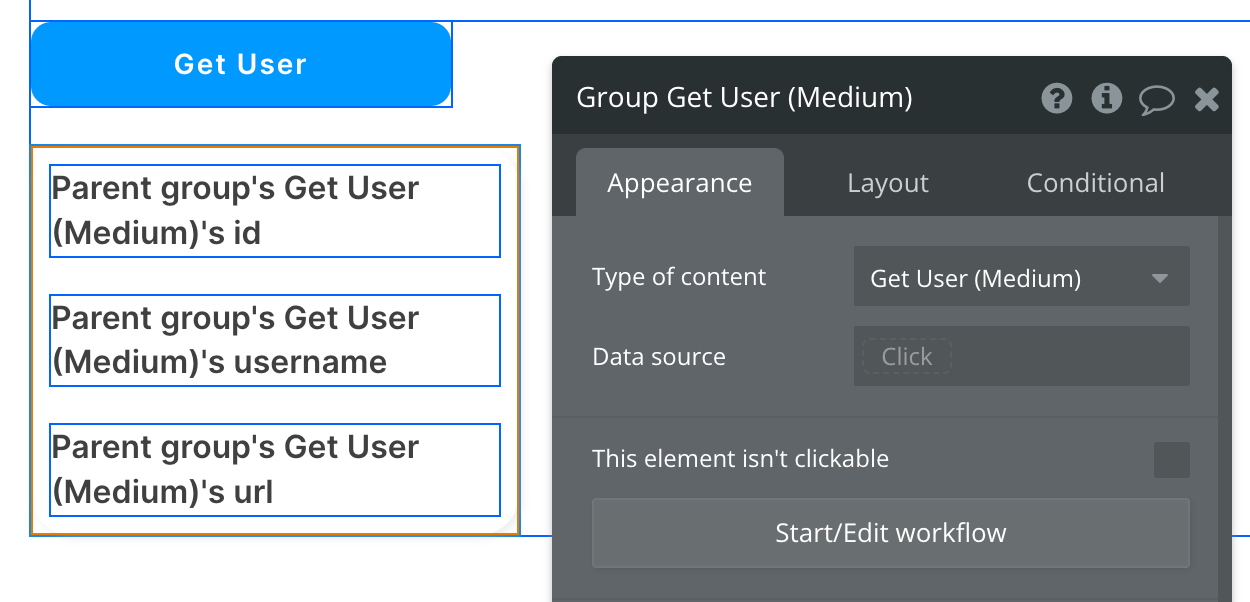The image size is (1250, 602).
Task: Enable "This element isn't clickable" checkbox
Action: point(1171,460)
